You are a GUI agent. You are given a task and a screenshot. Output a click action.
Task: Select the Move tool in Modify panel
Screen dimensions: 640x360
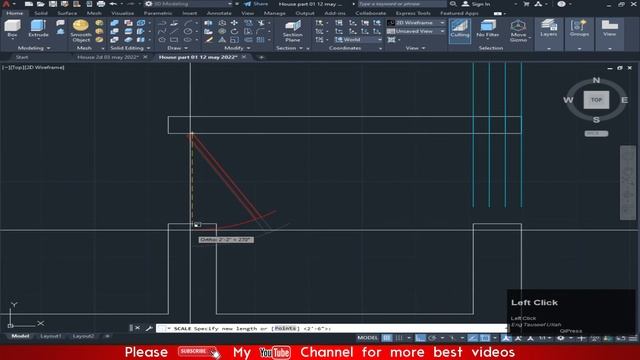(234, 23)
